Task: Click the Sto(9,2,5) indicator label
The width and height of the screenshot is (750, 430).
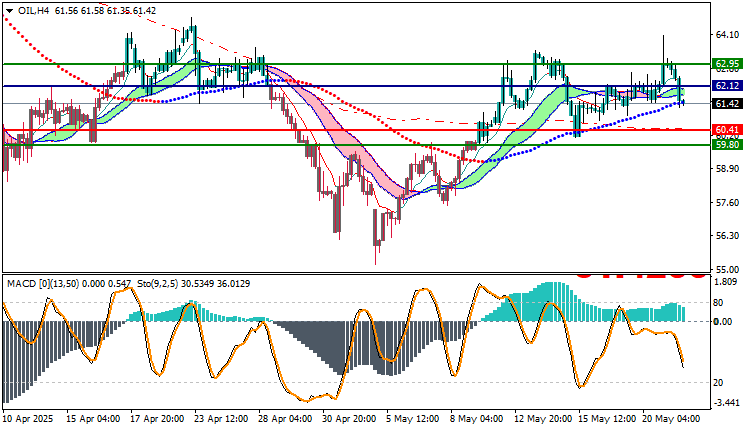Action: click(x=157, y=284)
